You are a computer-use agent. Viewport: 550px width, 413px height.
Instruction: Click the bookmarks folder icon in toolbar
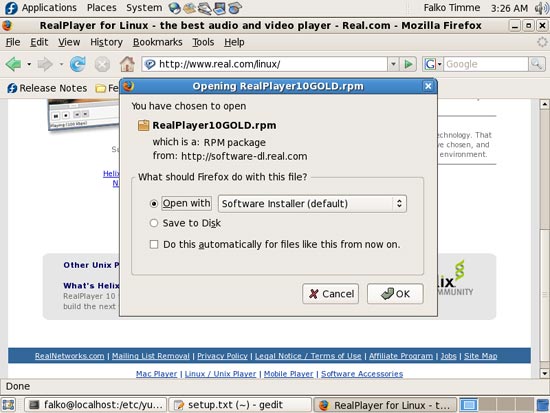coord(100,88)
